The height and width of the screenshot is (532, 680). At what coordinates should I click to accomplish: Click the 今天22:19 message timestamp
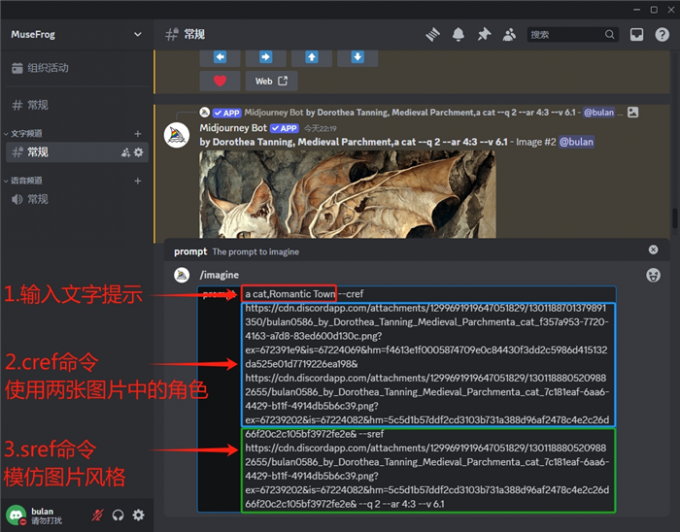coord(320,128)
